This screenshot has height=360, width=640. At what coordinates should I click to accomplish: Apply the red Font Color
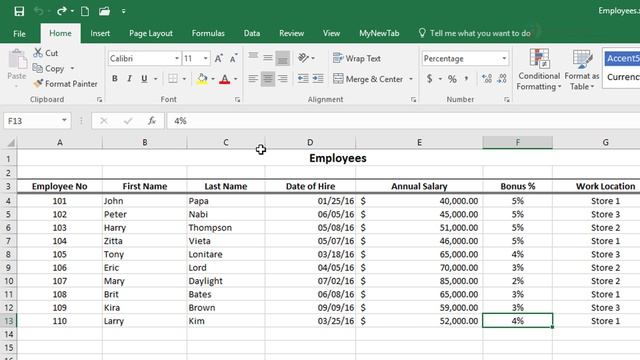224,79
